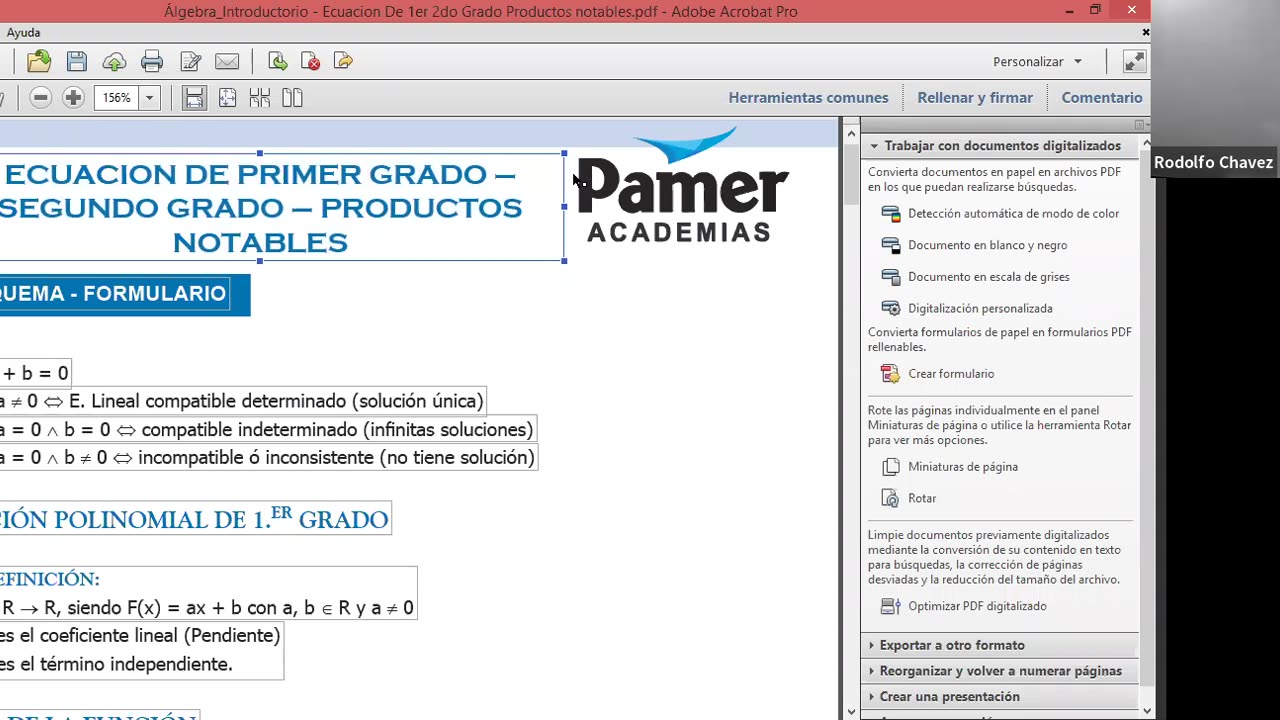
Task: Click the Rodolfo Chavez video label
Action: tap(1213, 163)
